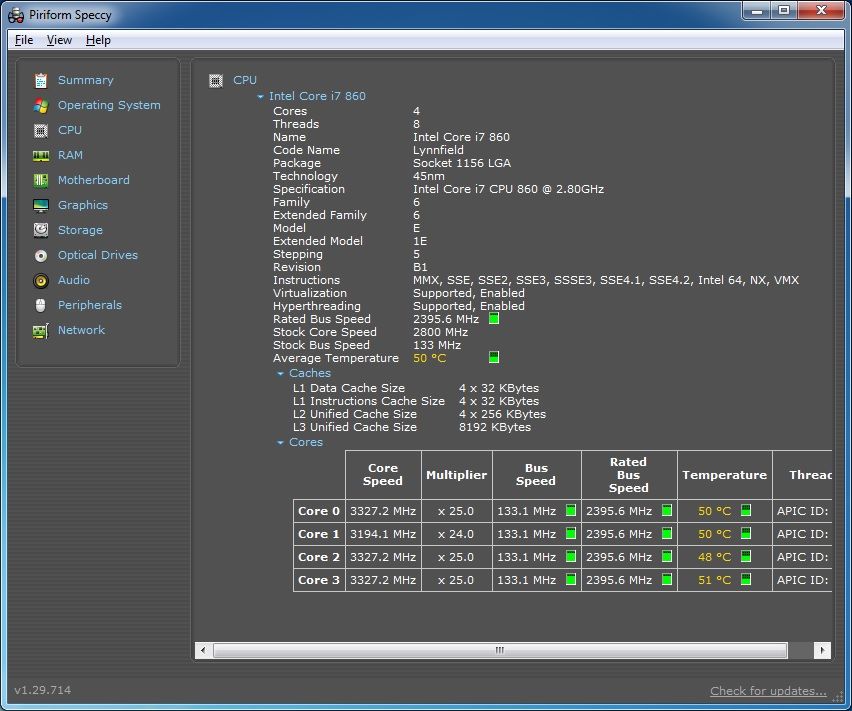The width and height of the screenshot is (852, 711).
Task: Click the scrollbar right arrow
Action: click(x=822, y=650)
